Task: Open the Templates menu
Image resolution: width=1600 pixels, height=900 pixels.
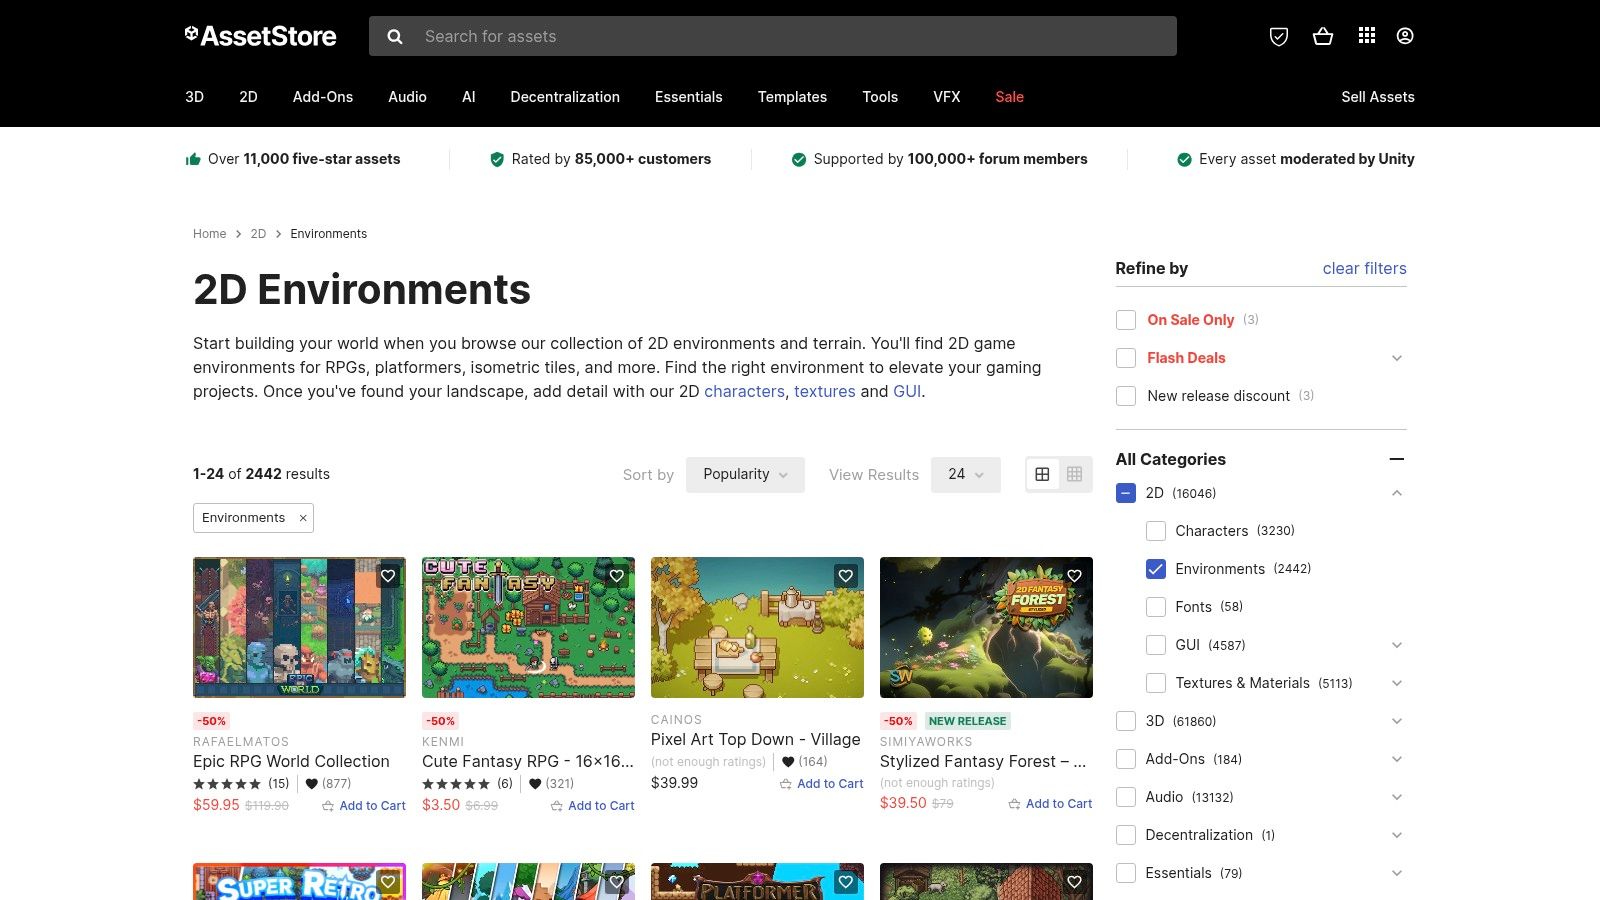Action: pos(792,97)
